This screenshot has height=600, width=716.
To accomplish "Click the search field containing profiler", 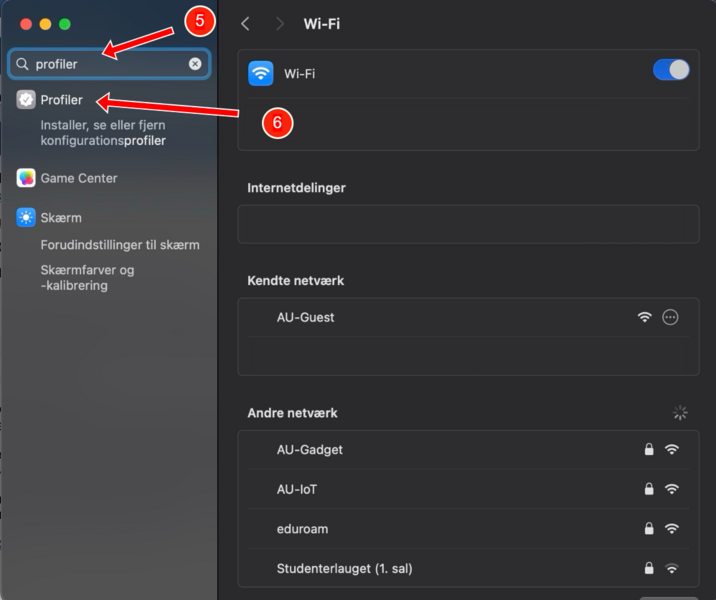I will pos(110,64).
